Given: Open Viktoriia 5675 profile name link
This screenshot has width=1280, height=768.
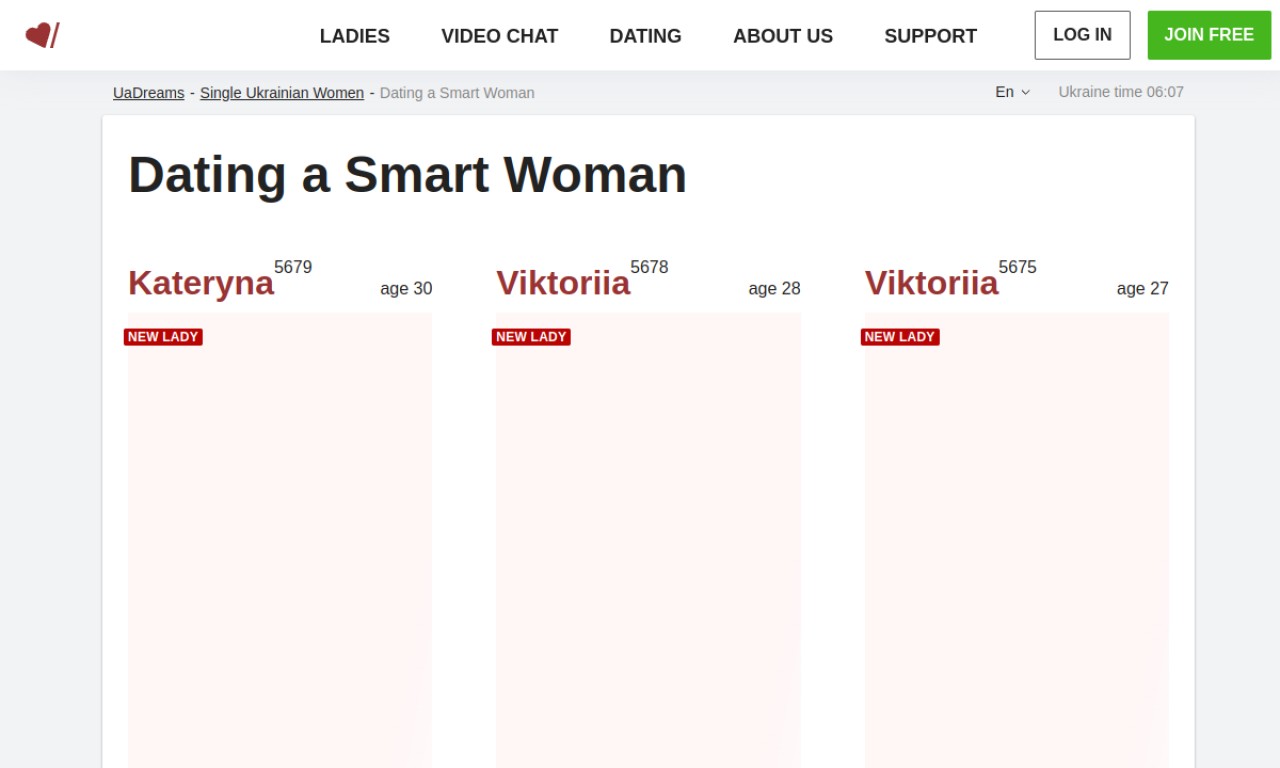Looking at the screenshot, I should click(931, 283).
